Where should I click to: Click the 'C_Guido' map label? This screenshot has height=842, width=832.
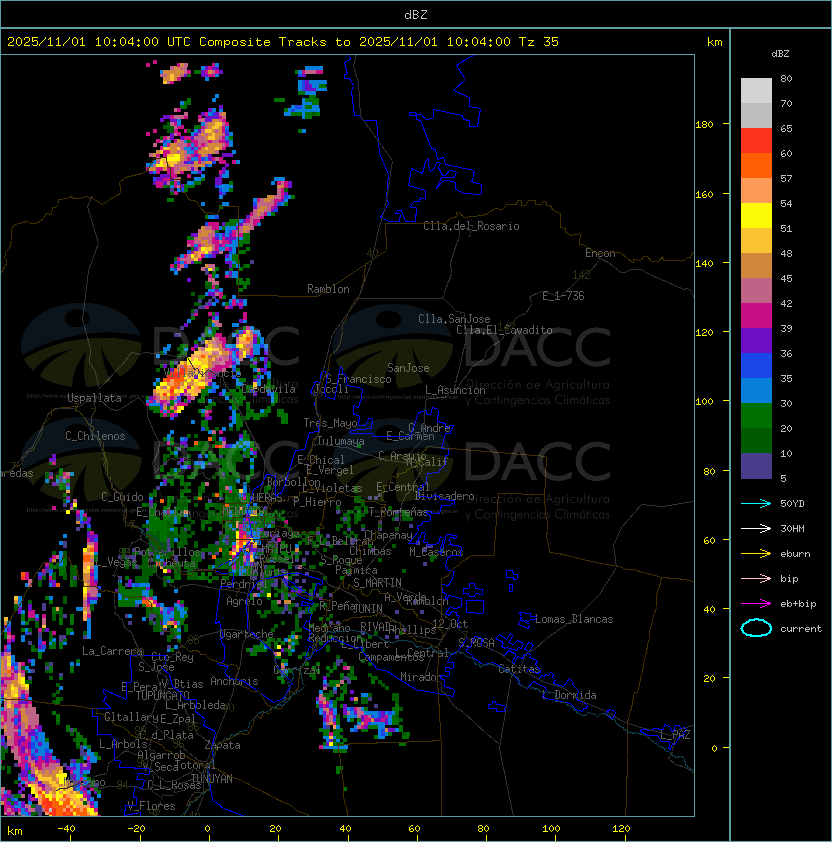pos(122,497)
